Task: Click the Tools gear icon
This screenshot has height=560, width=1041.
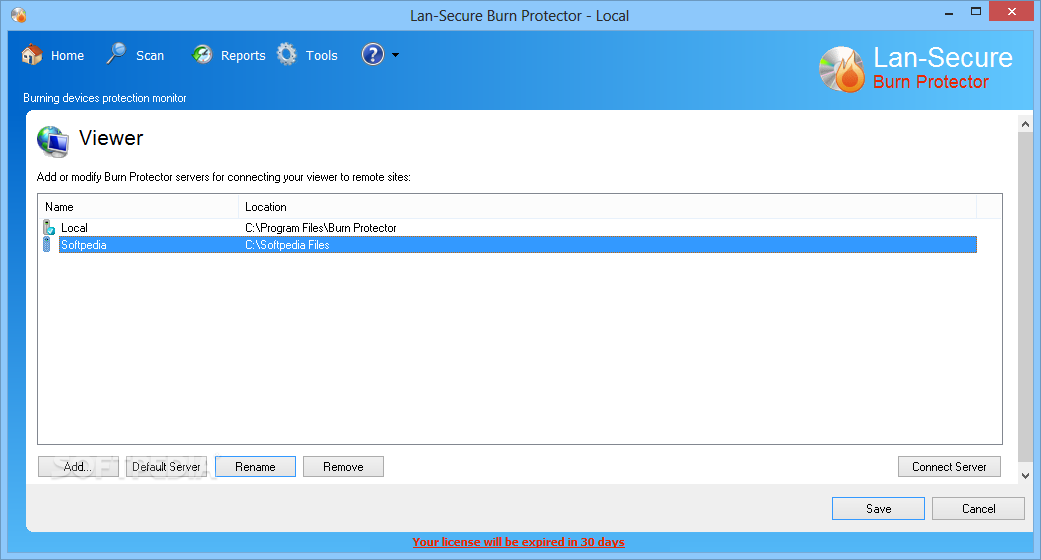Action: click(287, 54)
